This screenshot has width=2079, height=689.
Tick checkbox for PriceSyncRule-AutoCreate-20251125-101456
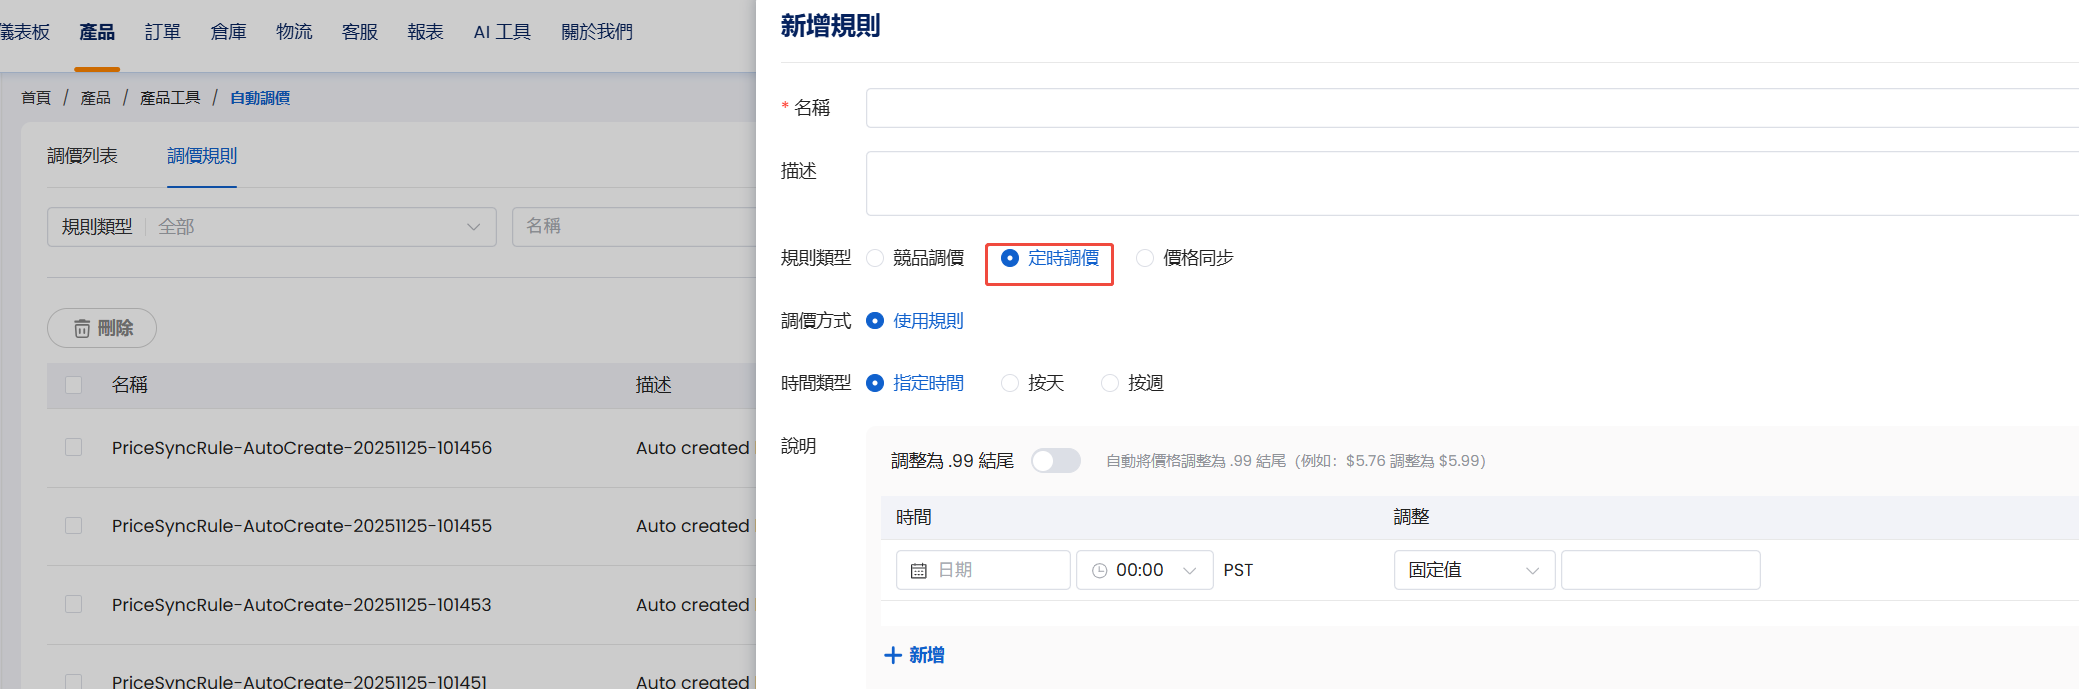[73, 447]
